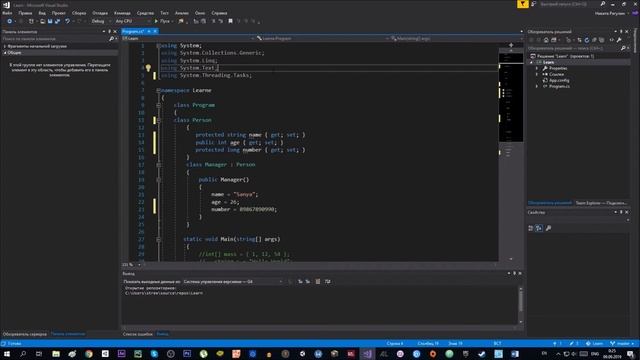The width and height of the screenshot is (640, 360).
Task: Click the editor split window handle icon
Action: 511,45
